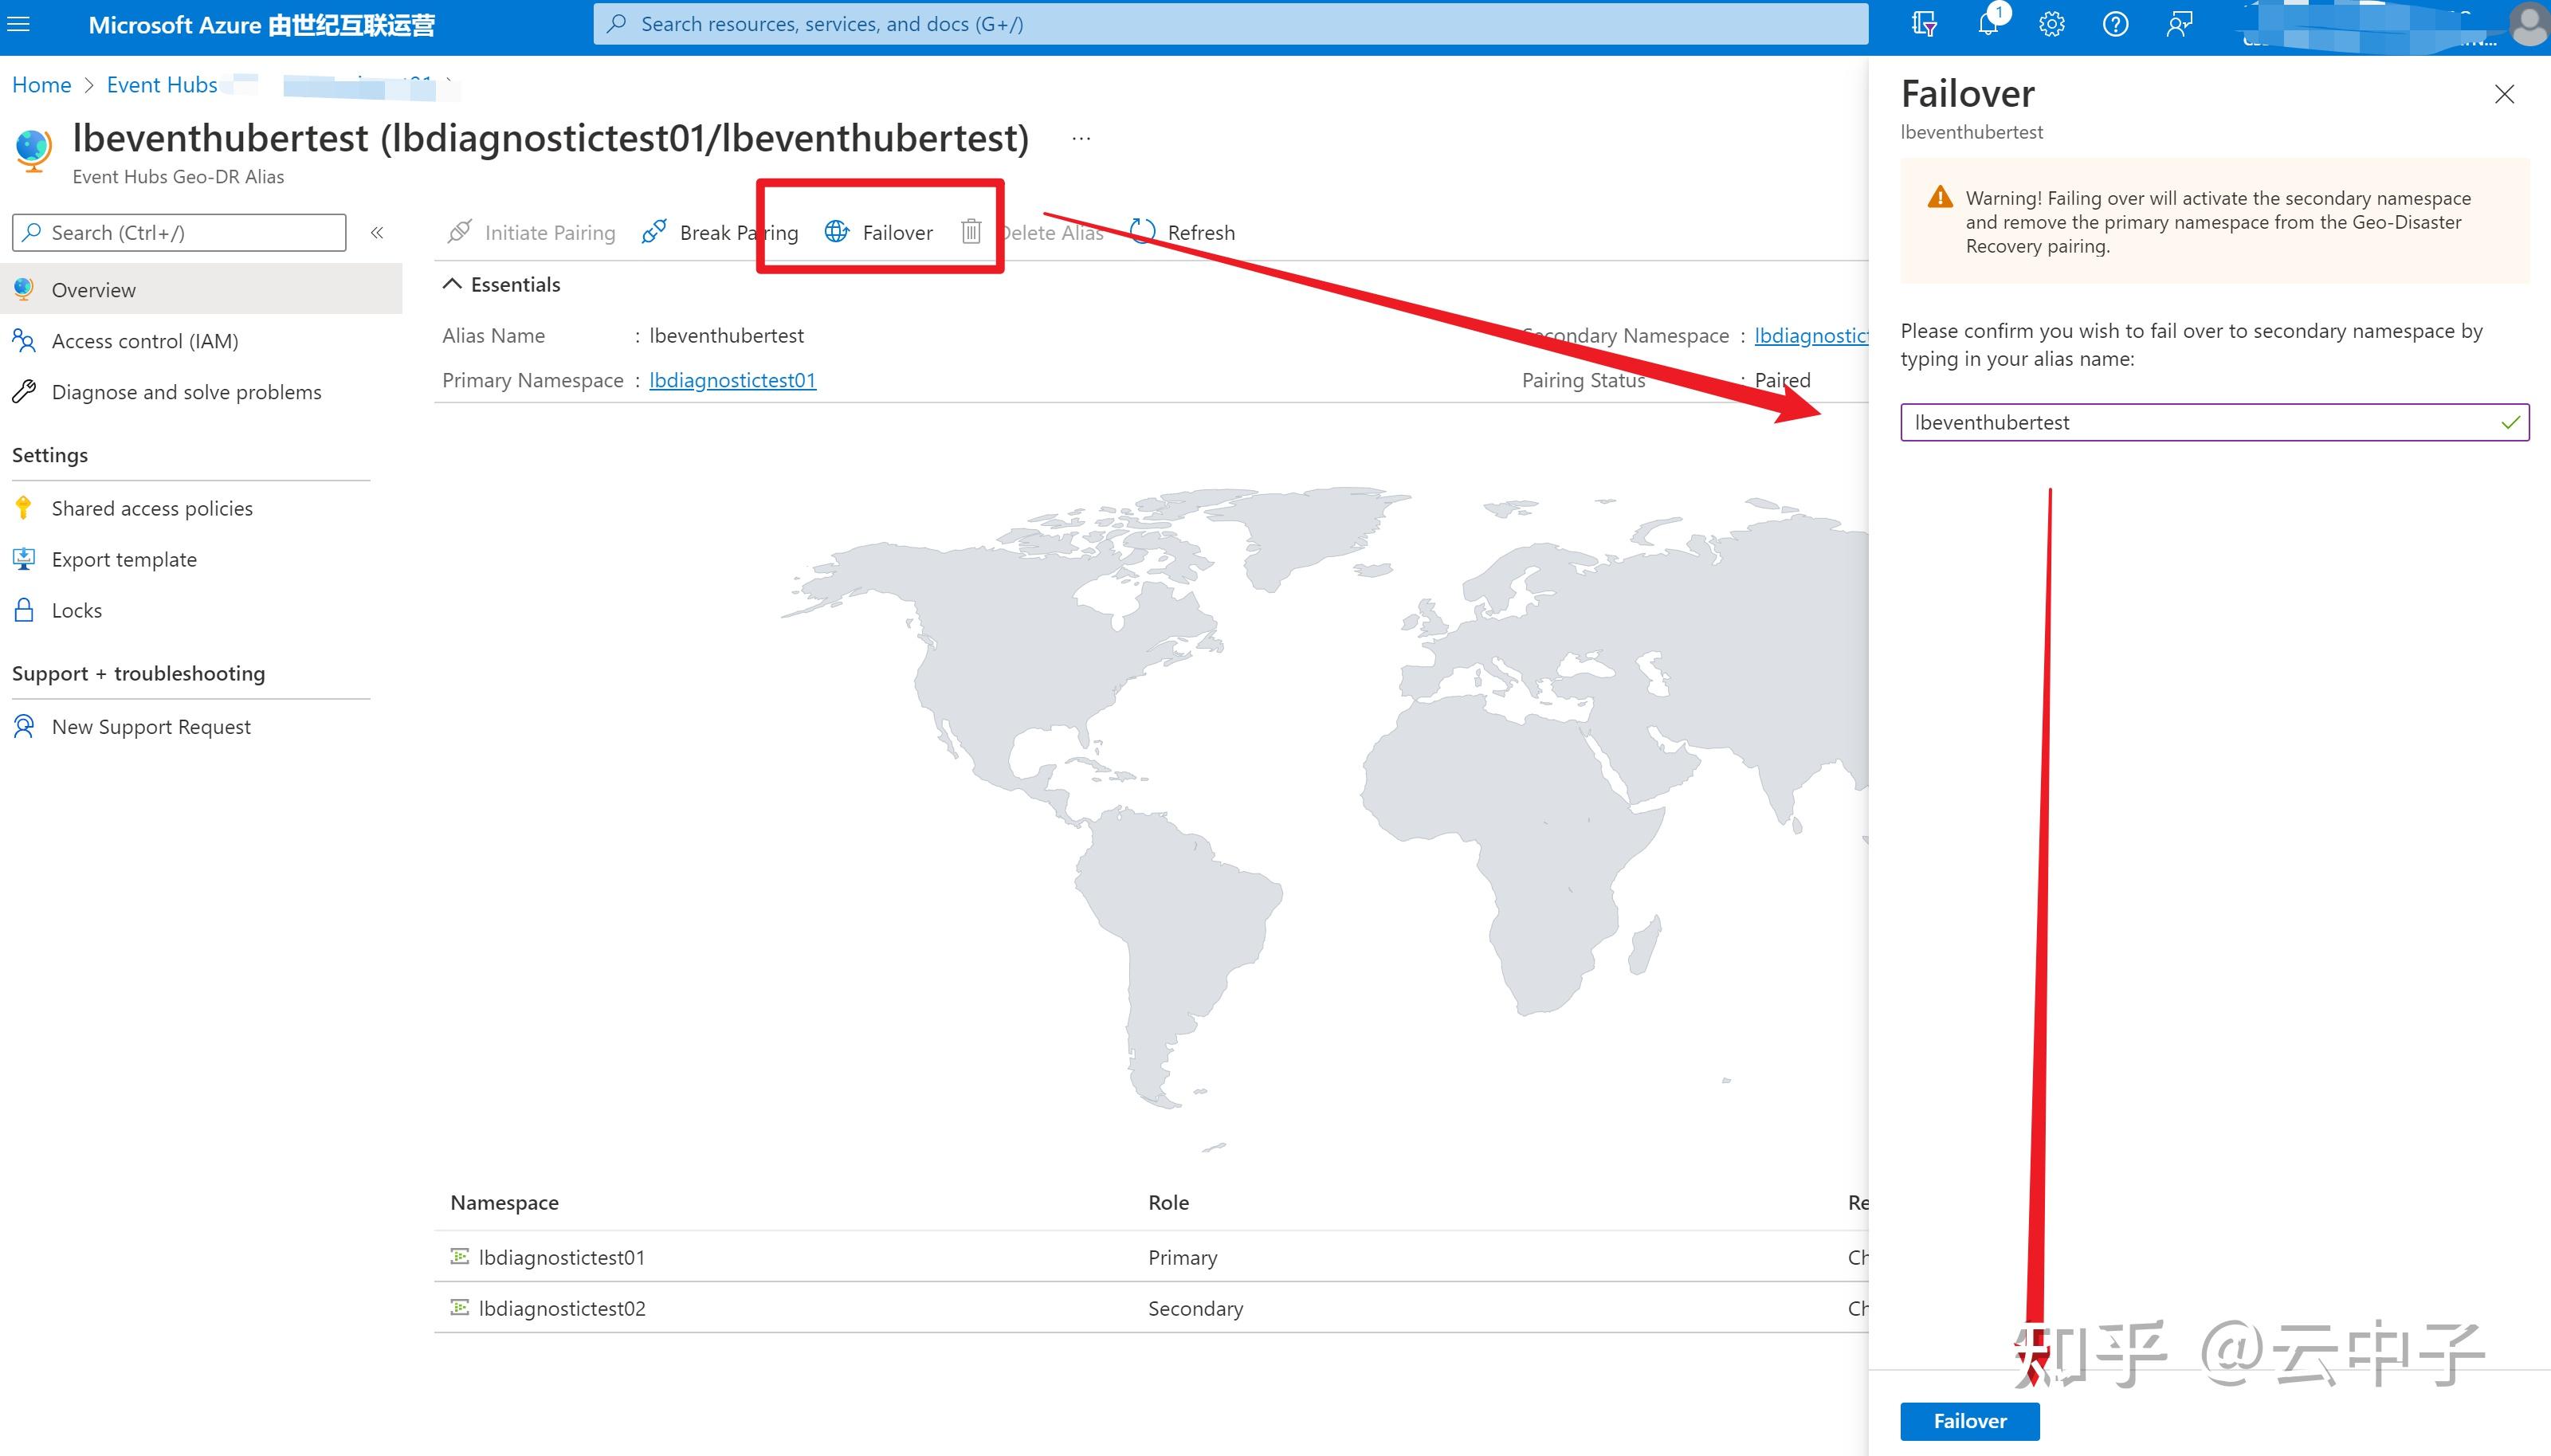Screen dimensions: 2551x1456
Task: Open the lbdiagnostictest01 namespace link
Action: [x=733, y=380]
